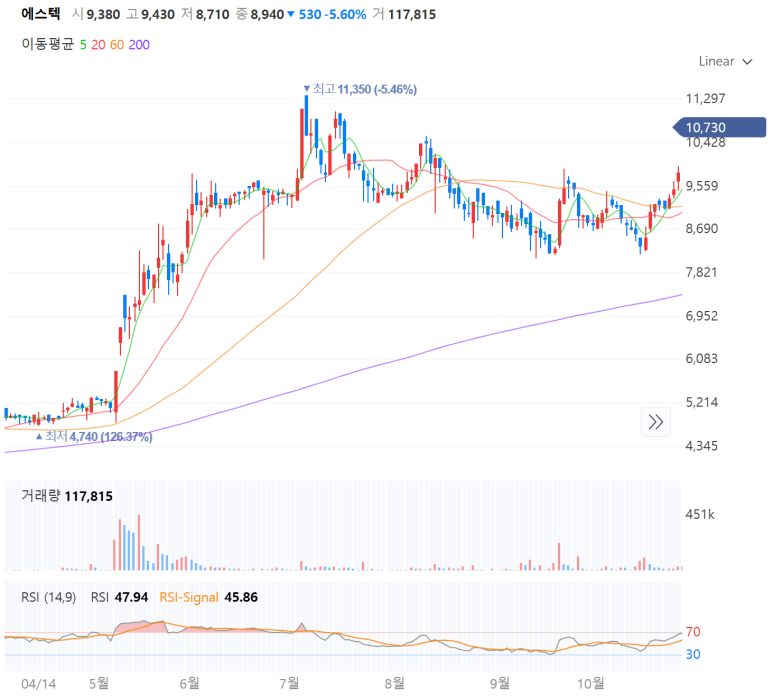
Task: Click the 30 oversold level on RSI
Action: tap(692, 654)
